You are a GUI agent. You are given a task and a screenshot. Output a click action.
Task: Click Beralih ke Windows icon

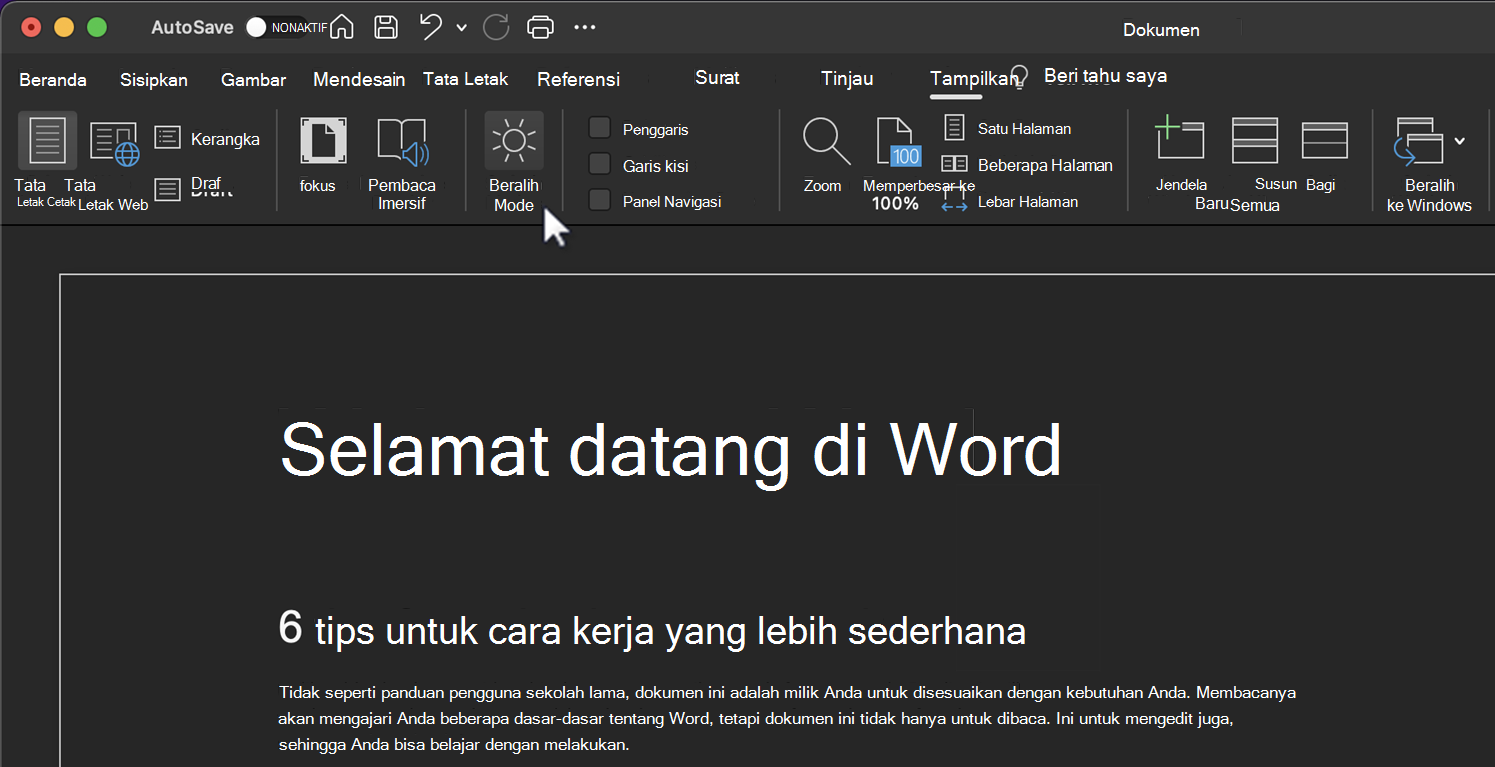(x=1418, y=141)
